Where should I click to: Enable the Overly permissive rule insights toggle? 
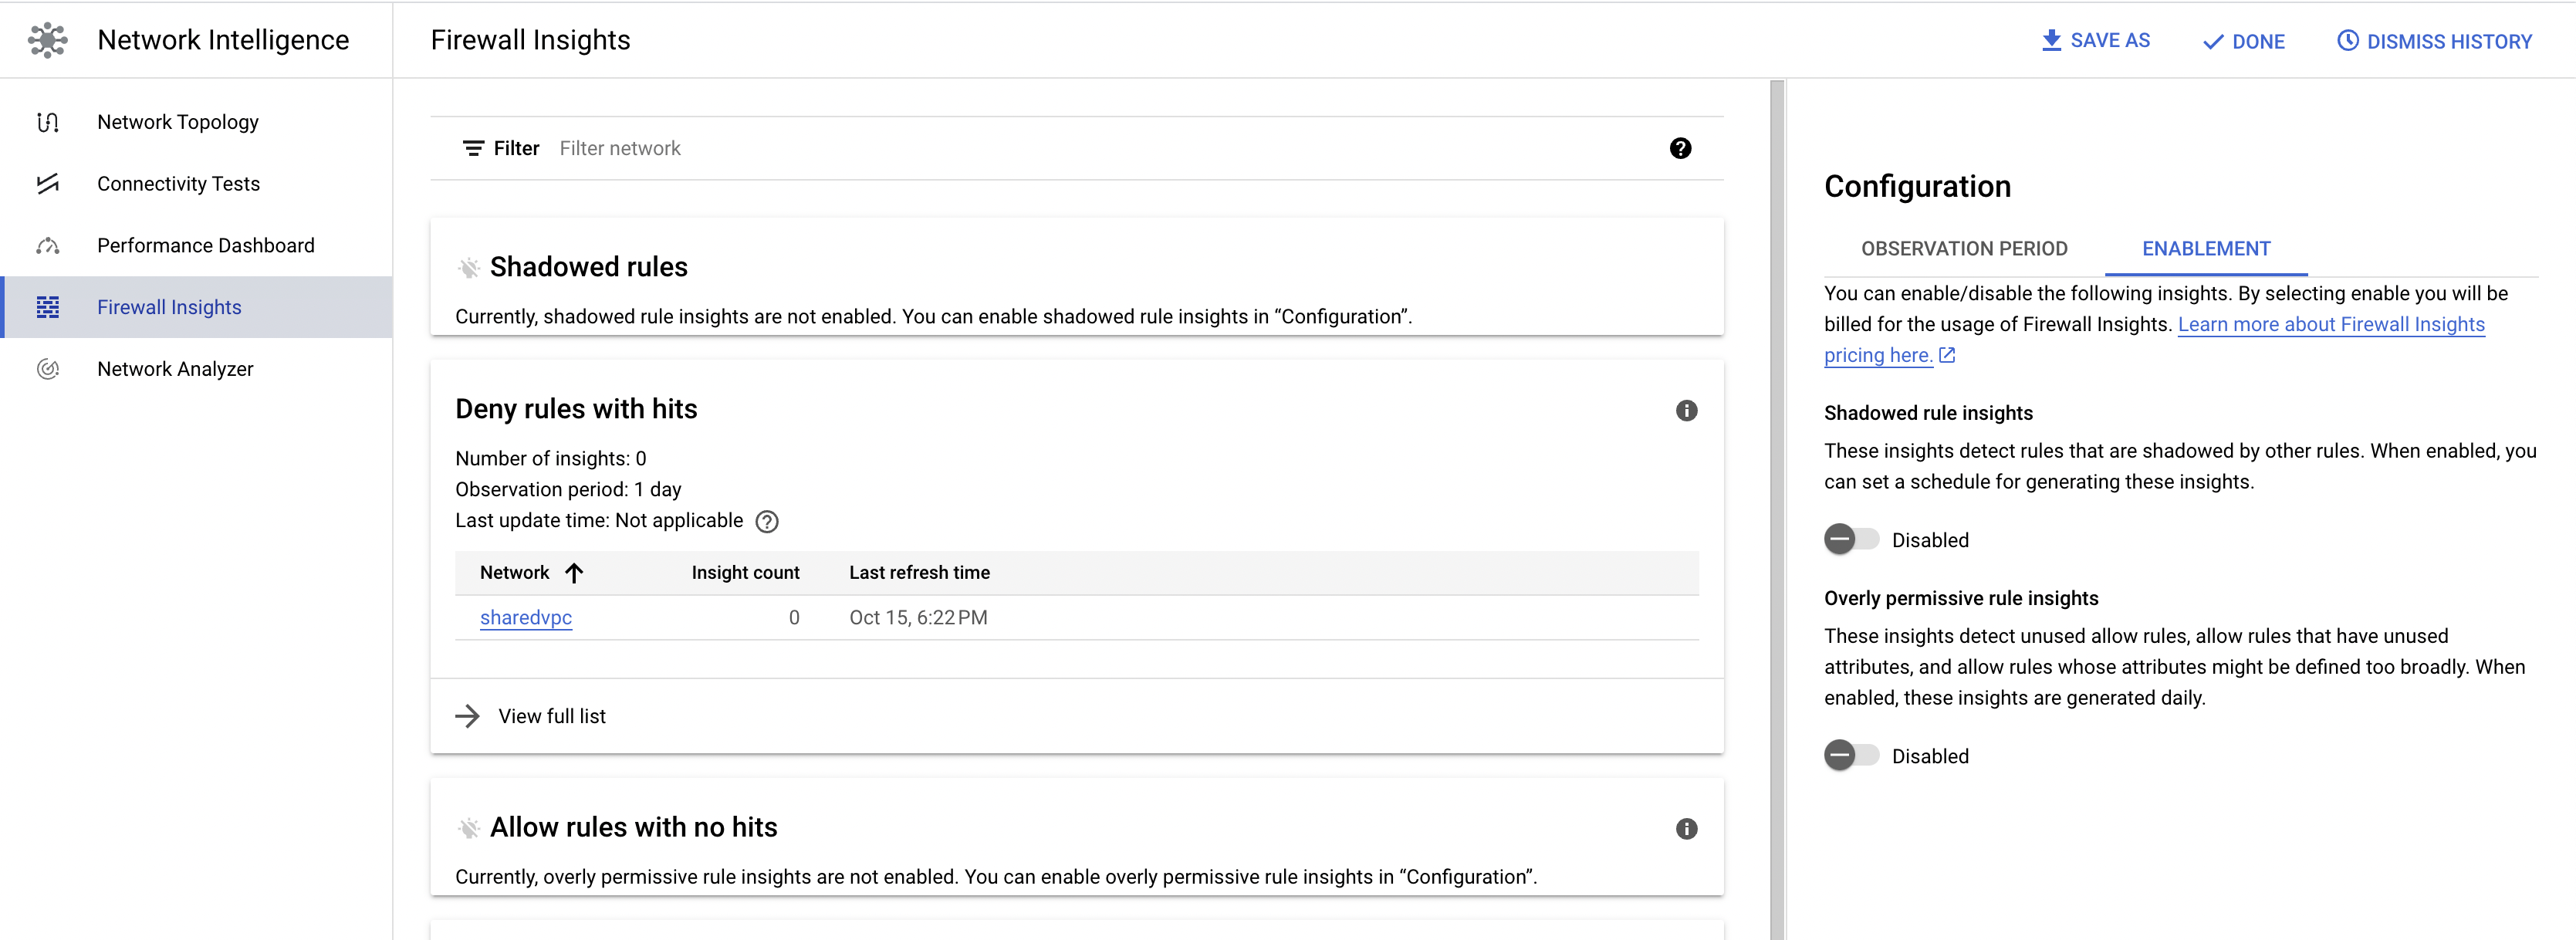(1850, 756)
